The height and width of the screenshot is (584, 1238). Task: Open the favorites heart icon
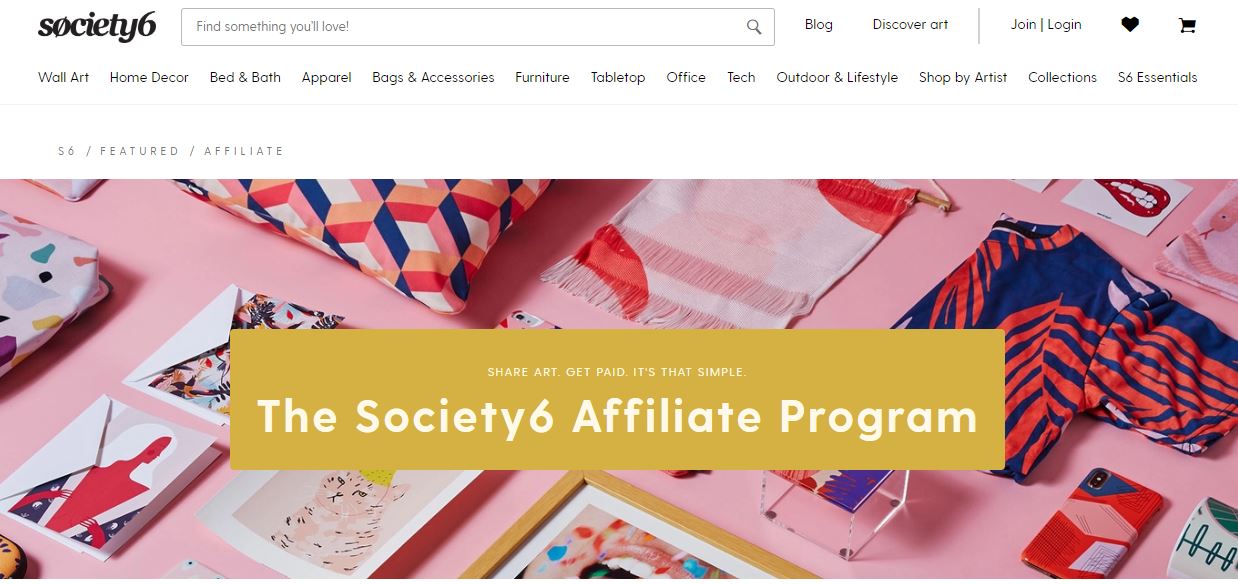point(1130,25)
